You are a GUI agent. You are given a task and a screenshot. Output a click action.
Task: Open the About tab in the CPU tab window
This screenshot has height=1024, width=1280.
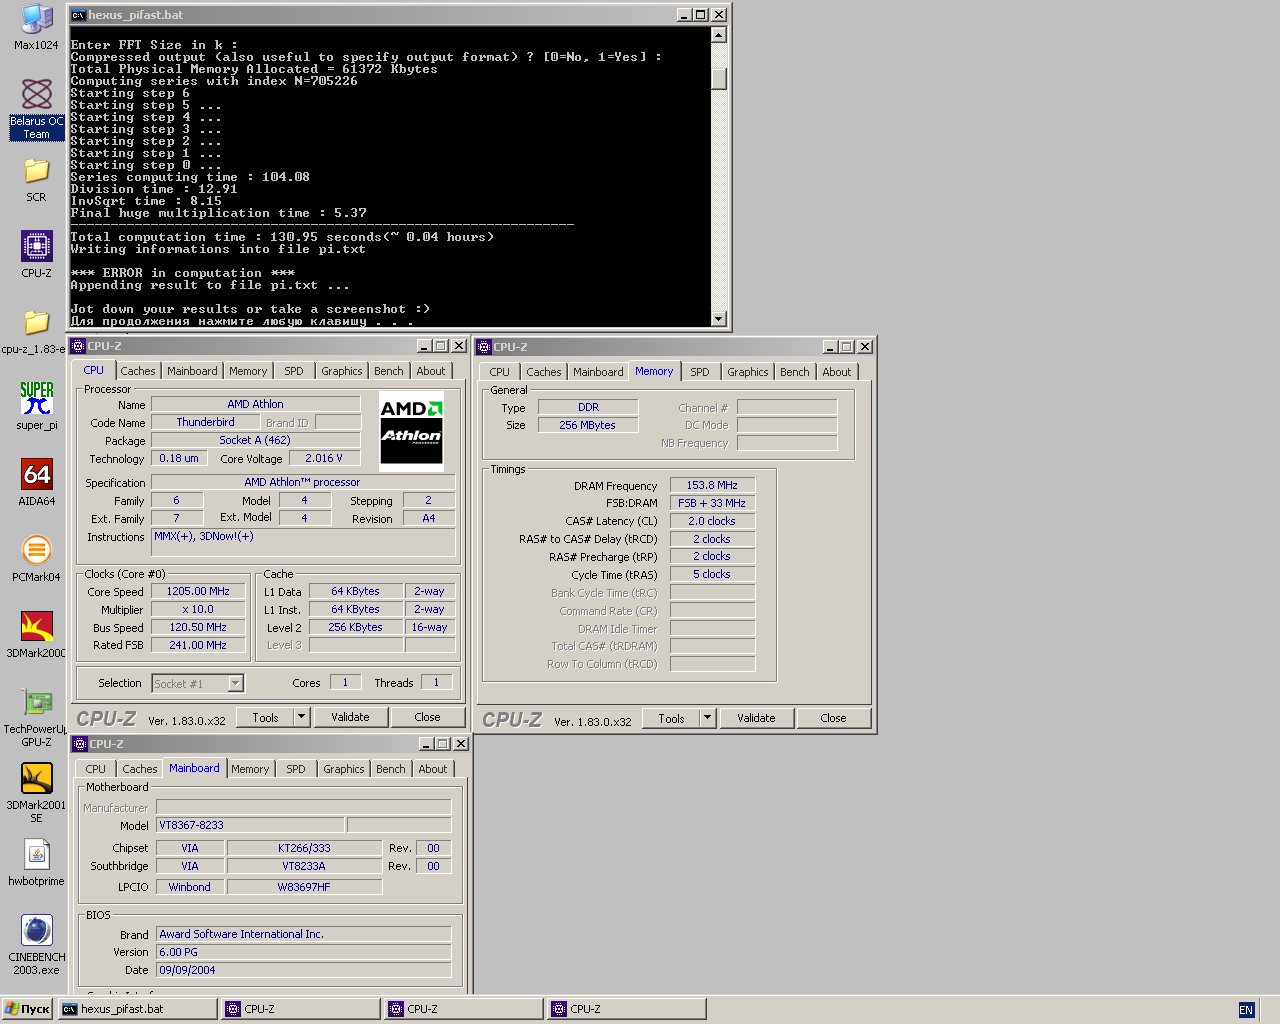point(431,371)
